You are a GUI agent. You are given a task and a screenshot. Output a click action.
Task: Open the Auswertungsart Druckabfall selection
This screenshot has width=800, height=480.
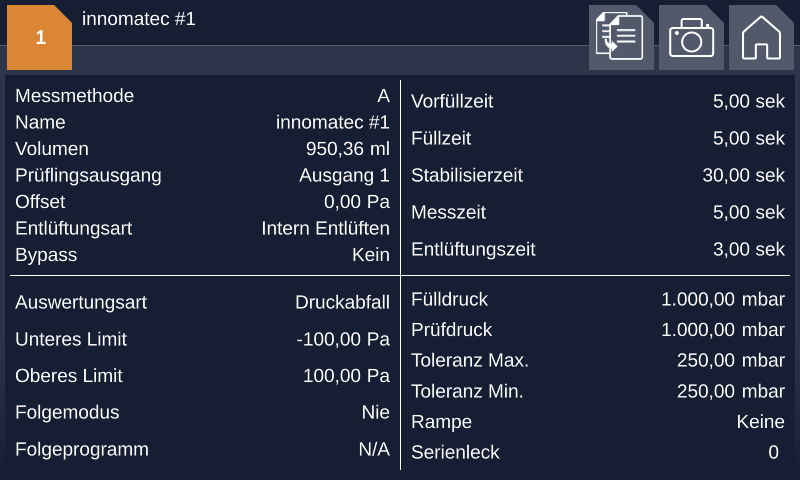click(x=342, y=302)
